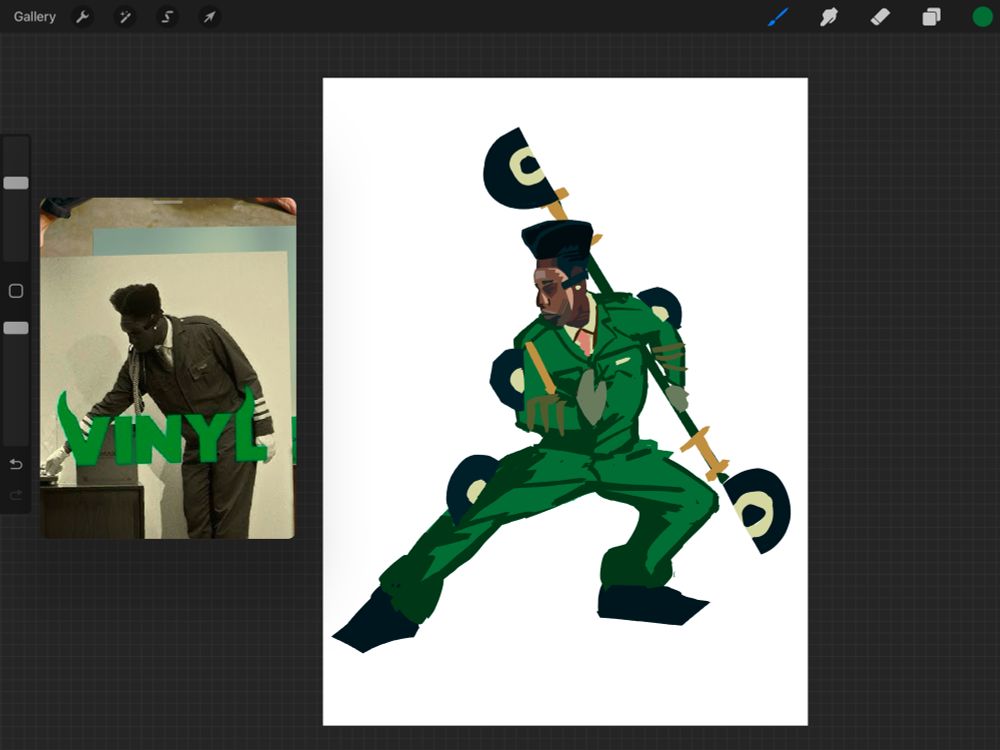Click the brush opacity slider handle

tap(16, 328)
